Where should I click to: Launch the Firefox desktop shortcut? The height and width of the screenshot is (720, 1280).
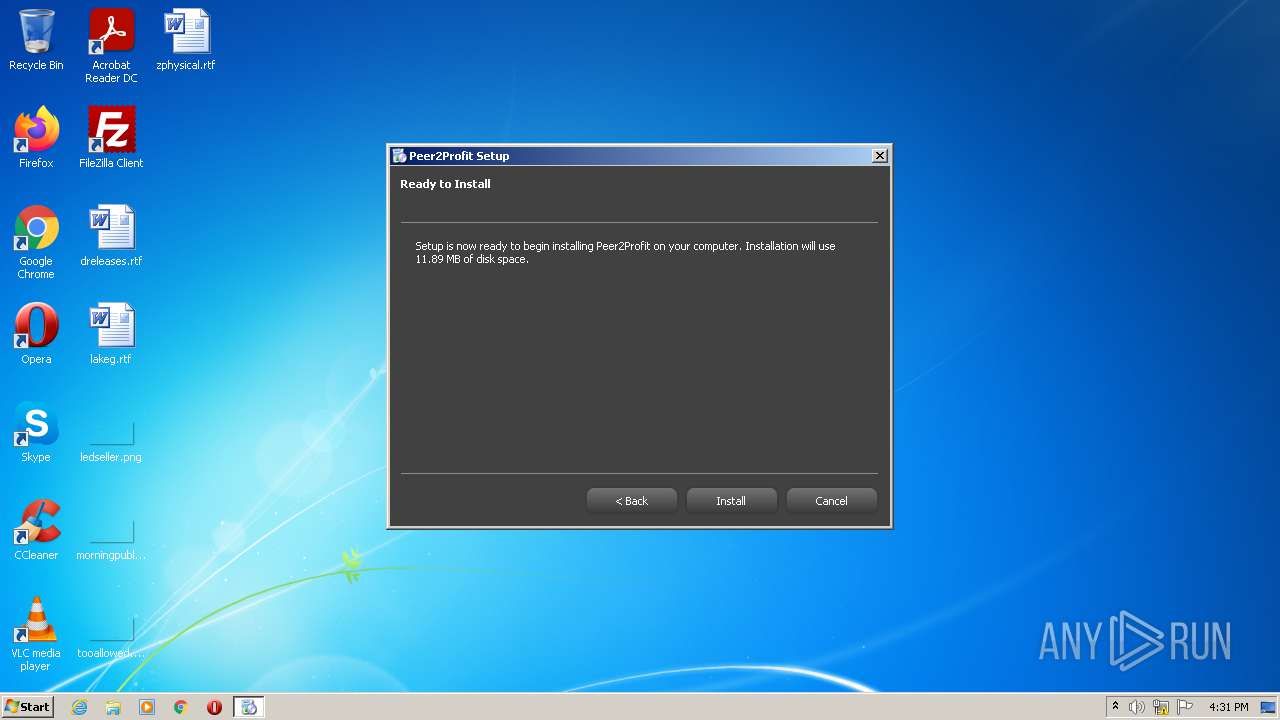pyautogui.click(x=36, y=138)
